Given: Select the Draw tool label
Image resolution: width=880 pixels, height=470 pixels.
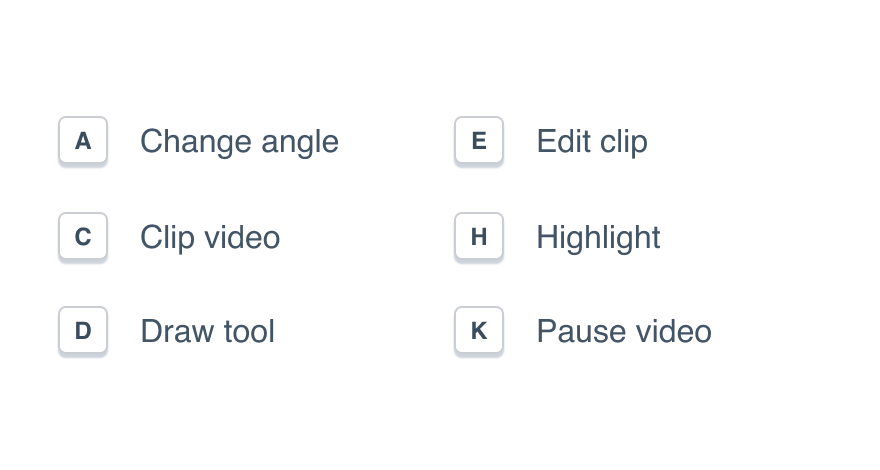Looking at the screenshot, I should (207, 331).
